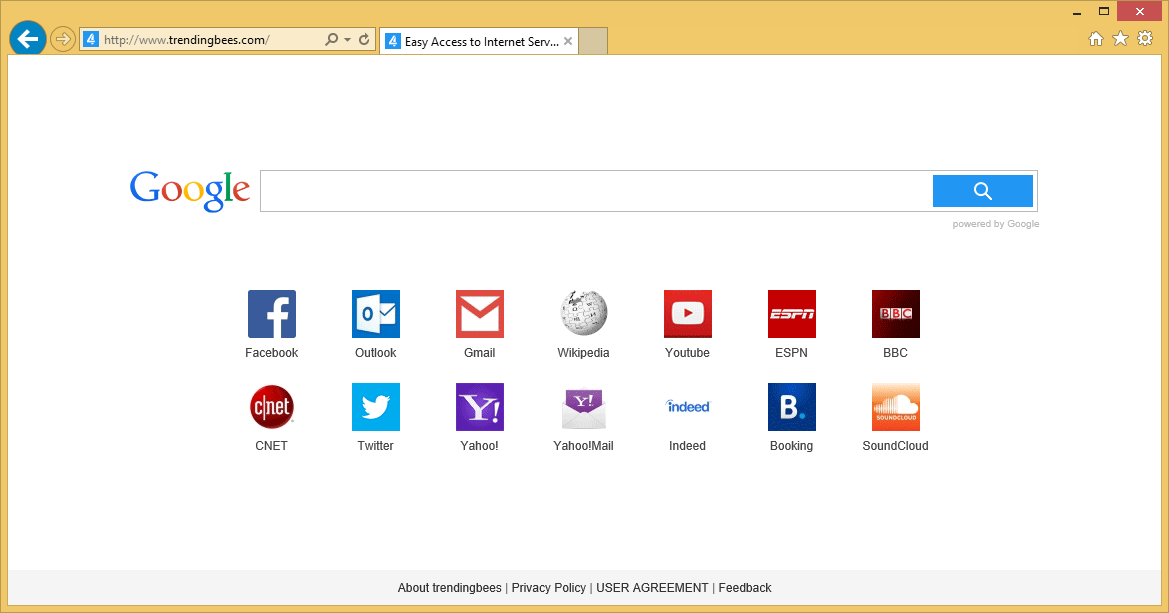This screenshot has width=1169, height=613.
Task: Click the blue search magnifier button
Action: click(x=982, y=191)
